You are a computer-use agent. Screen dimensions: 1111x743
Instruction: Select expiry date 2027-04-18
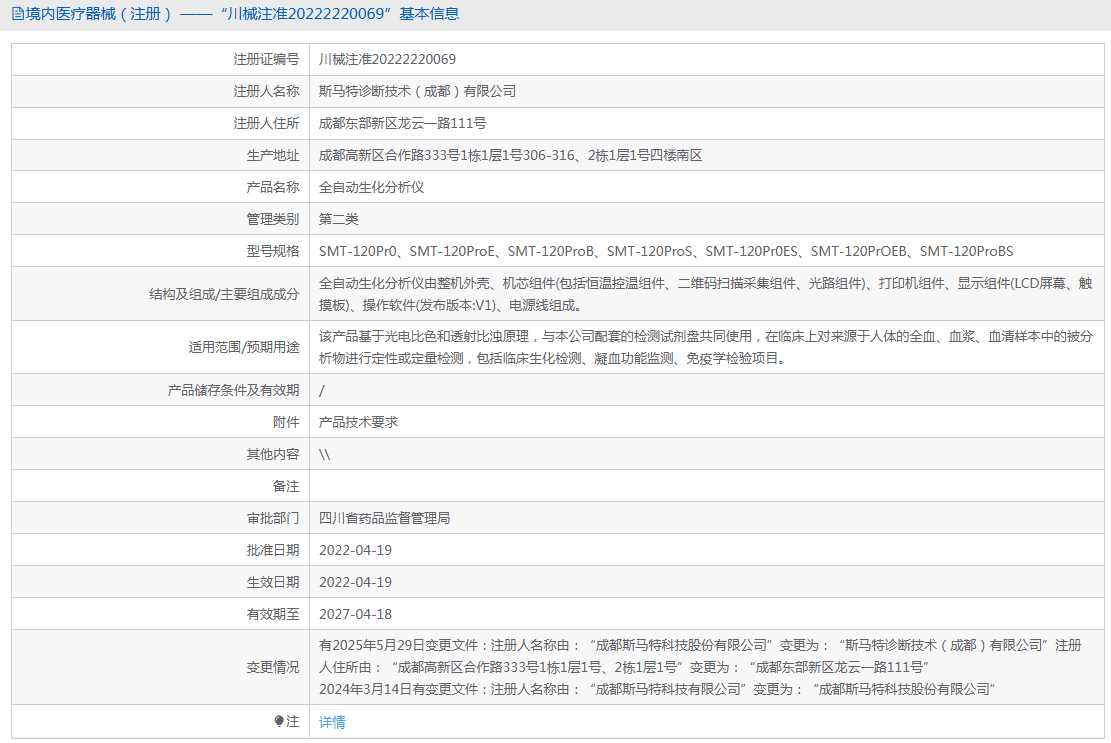(x=355, y=614)
